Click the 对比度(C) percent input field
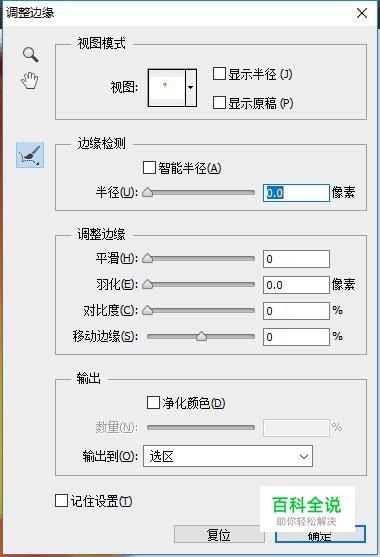Image resolution: width=380 pixels, height=557 pixels. point(296,311)
